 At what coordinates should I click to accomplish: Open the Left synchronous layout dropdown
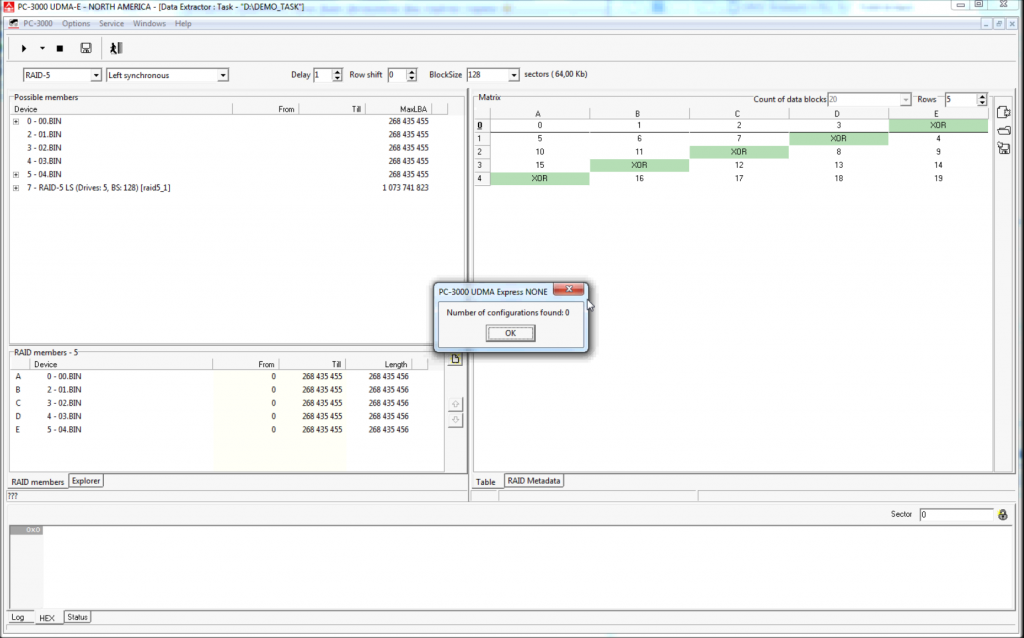pyautogui.click(x=223, y=75)
